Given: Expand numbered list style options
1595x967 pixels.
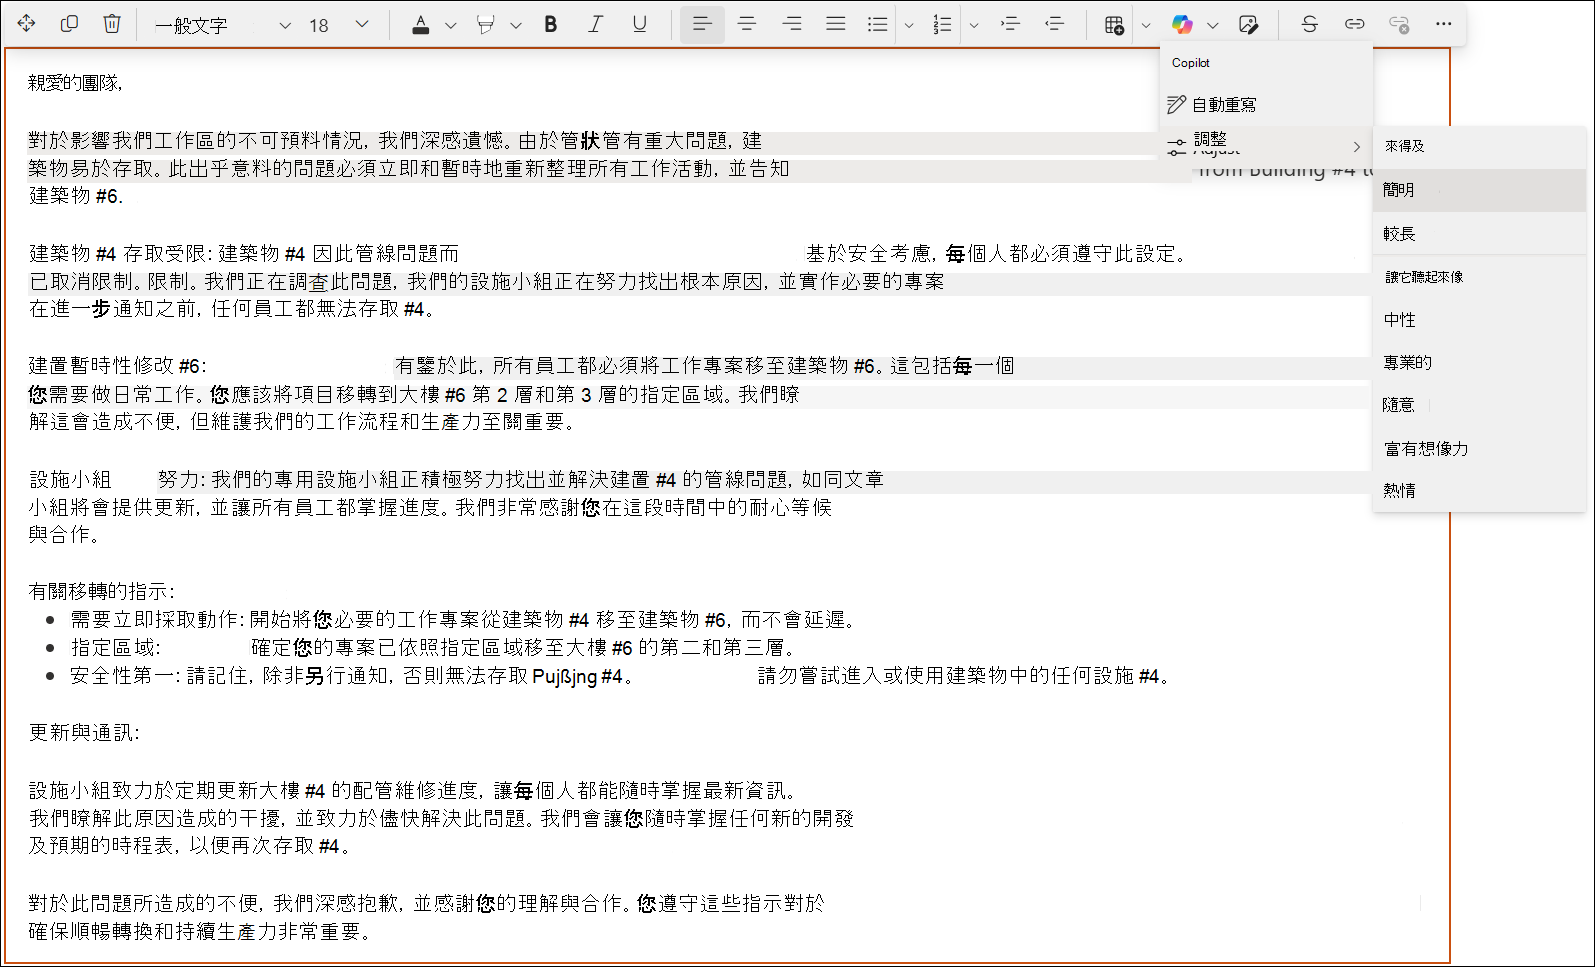Looking at the screenshot, I should [973, 25].
